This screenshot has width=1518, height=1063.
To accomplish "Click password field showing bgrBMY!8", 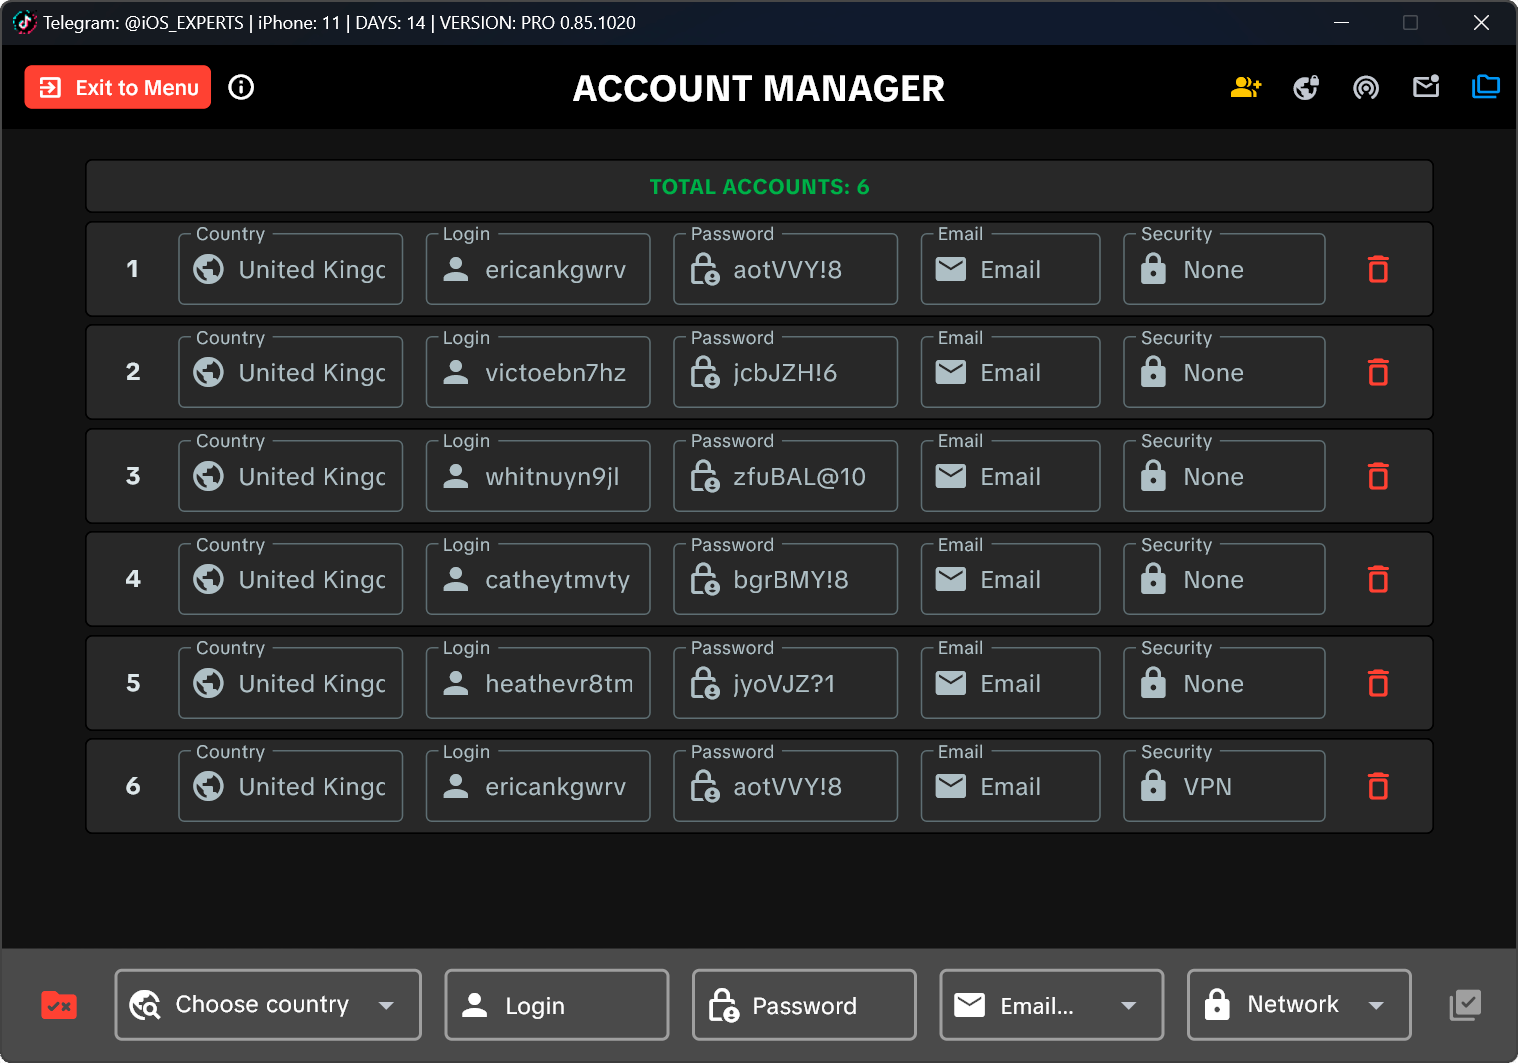I will click(x=785, y=580).
